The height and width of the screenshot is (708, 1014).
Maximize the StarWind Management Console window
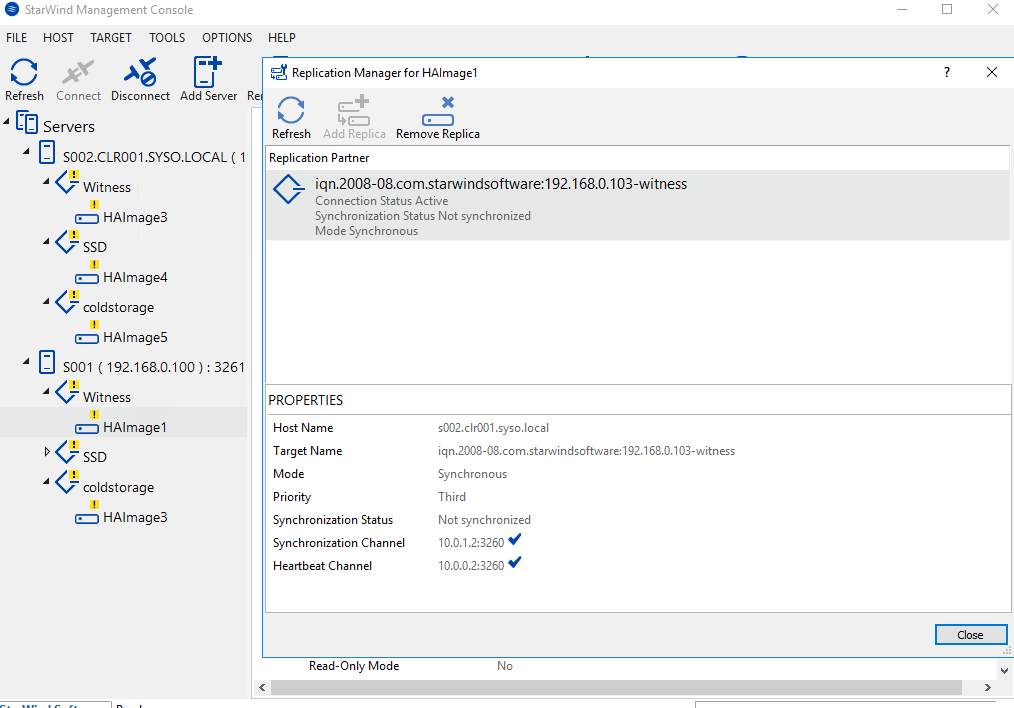tap(947, 10)
